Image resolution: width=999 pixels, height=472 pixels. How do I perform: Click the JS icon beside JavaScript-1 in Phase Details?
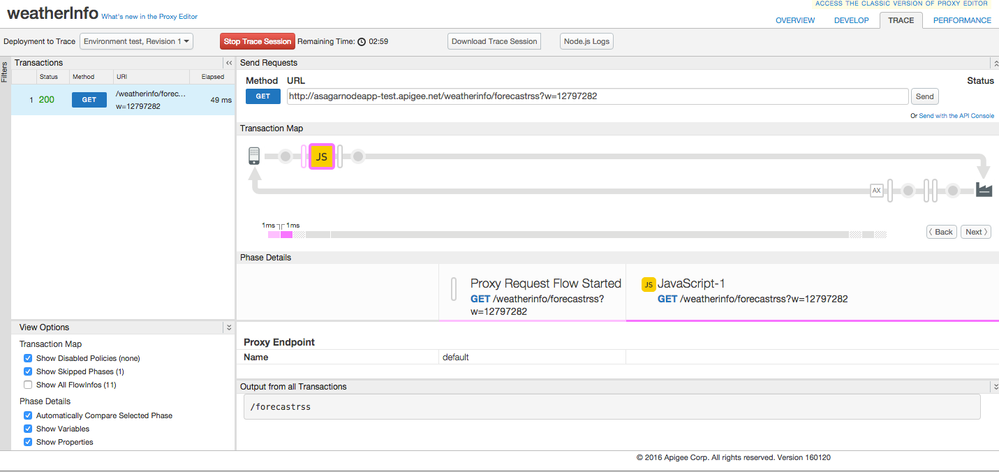point(648,284)
